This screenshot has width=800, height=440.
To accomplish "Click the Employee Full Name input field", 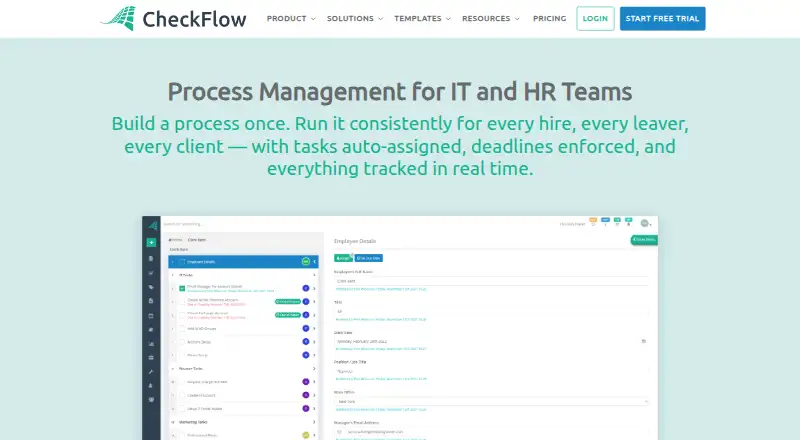I will [491, 281].
